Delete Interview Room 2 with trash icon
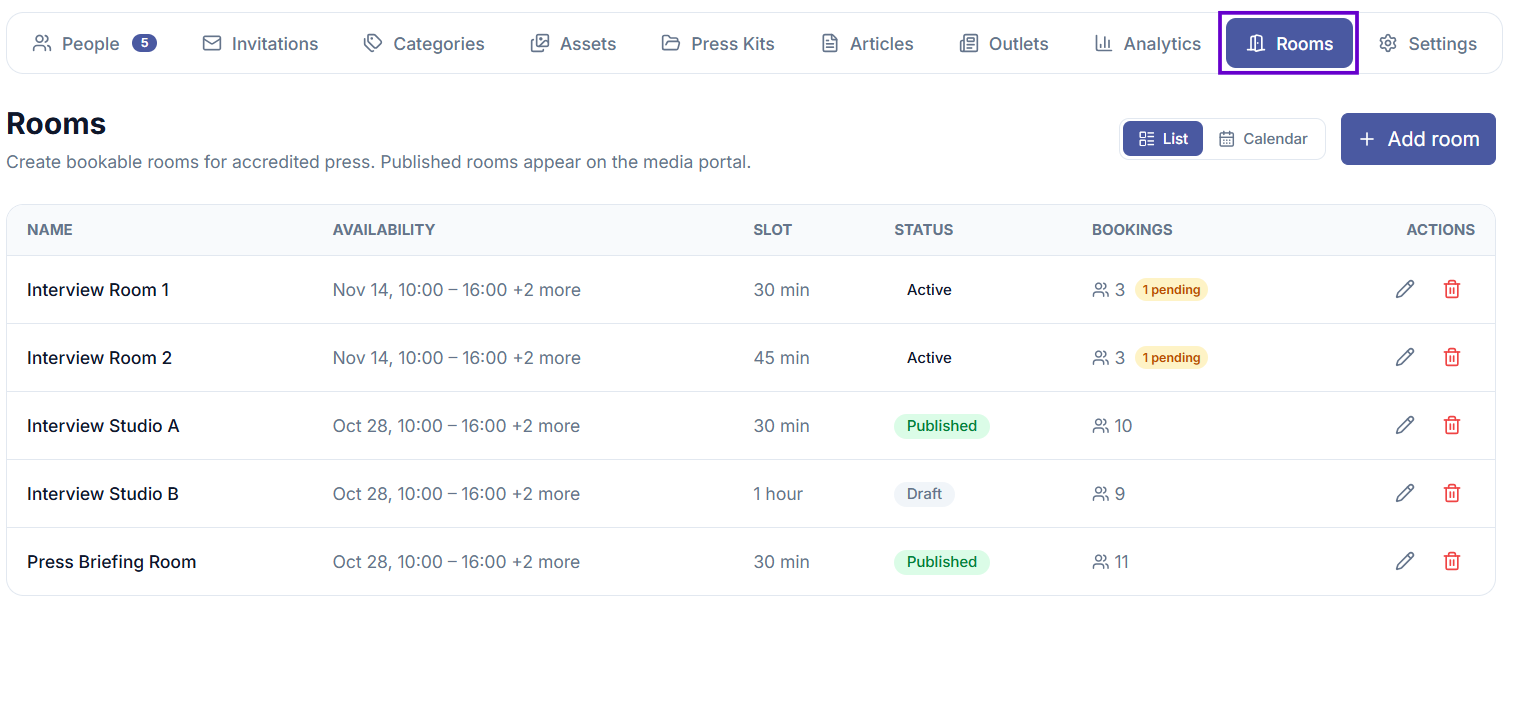The width and height of the screenshot is (1520, 727). 1452,357
